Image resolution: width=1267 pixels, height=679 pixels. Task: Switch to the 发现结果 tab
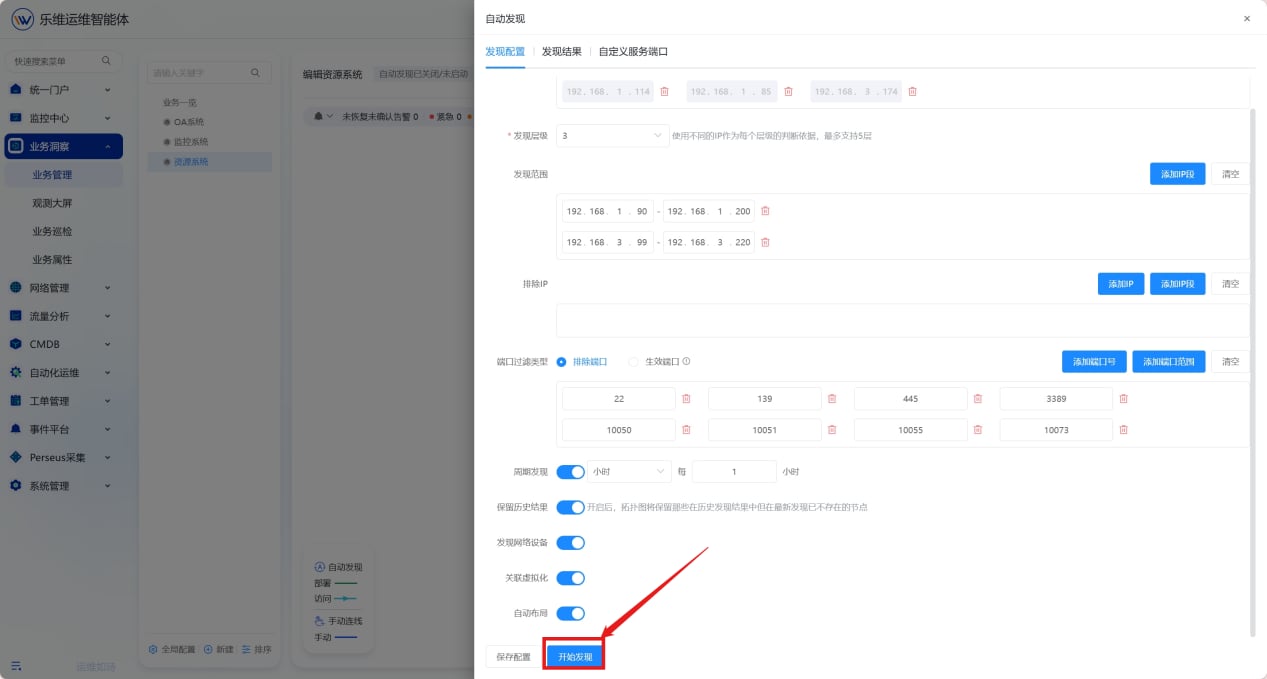pyautogui.click(x=561, y=51)
